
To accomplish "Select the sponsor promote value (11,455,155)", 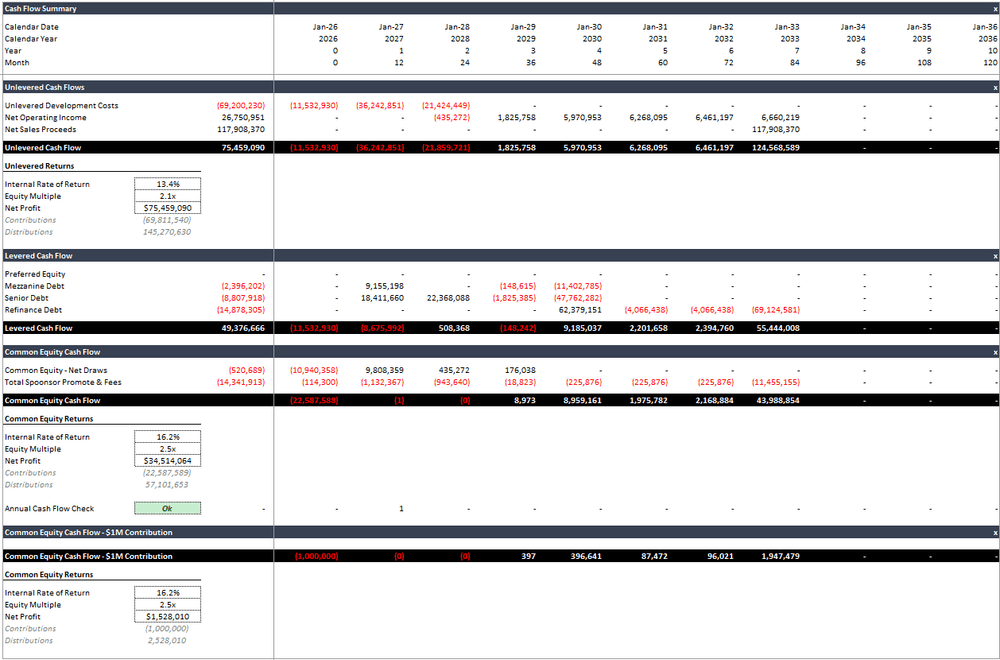I will click(776, 383).
